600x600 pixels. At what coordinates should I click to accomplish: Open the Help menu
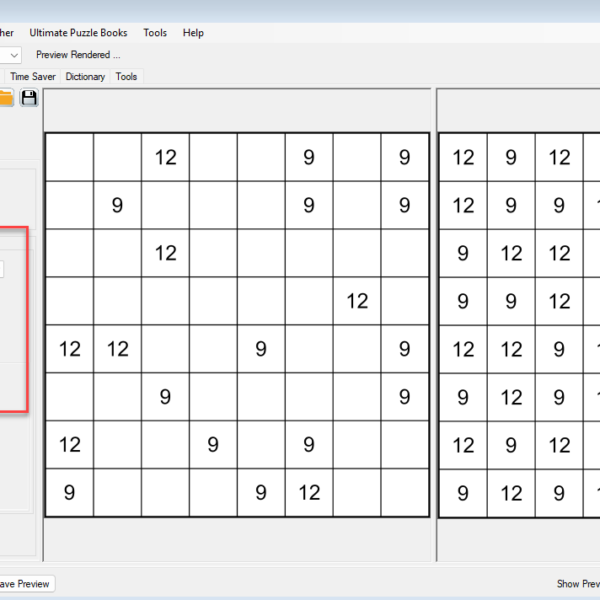coord(193,33)
